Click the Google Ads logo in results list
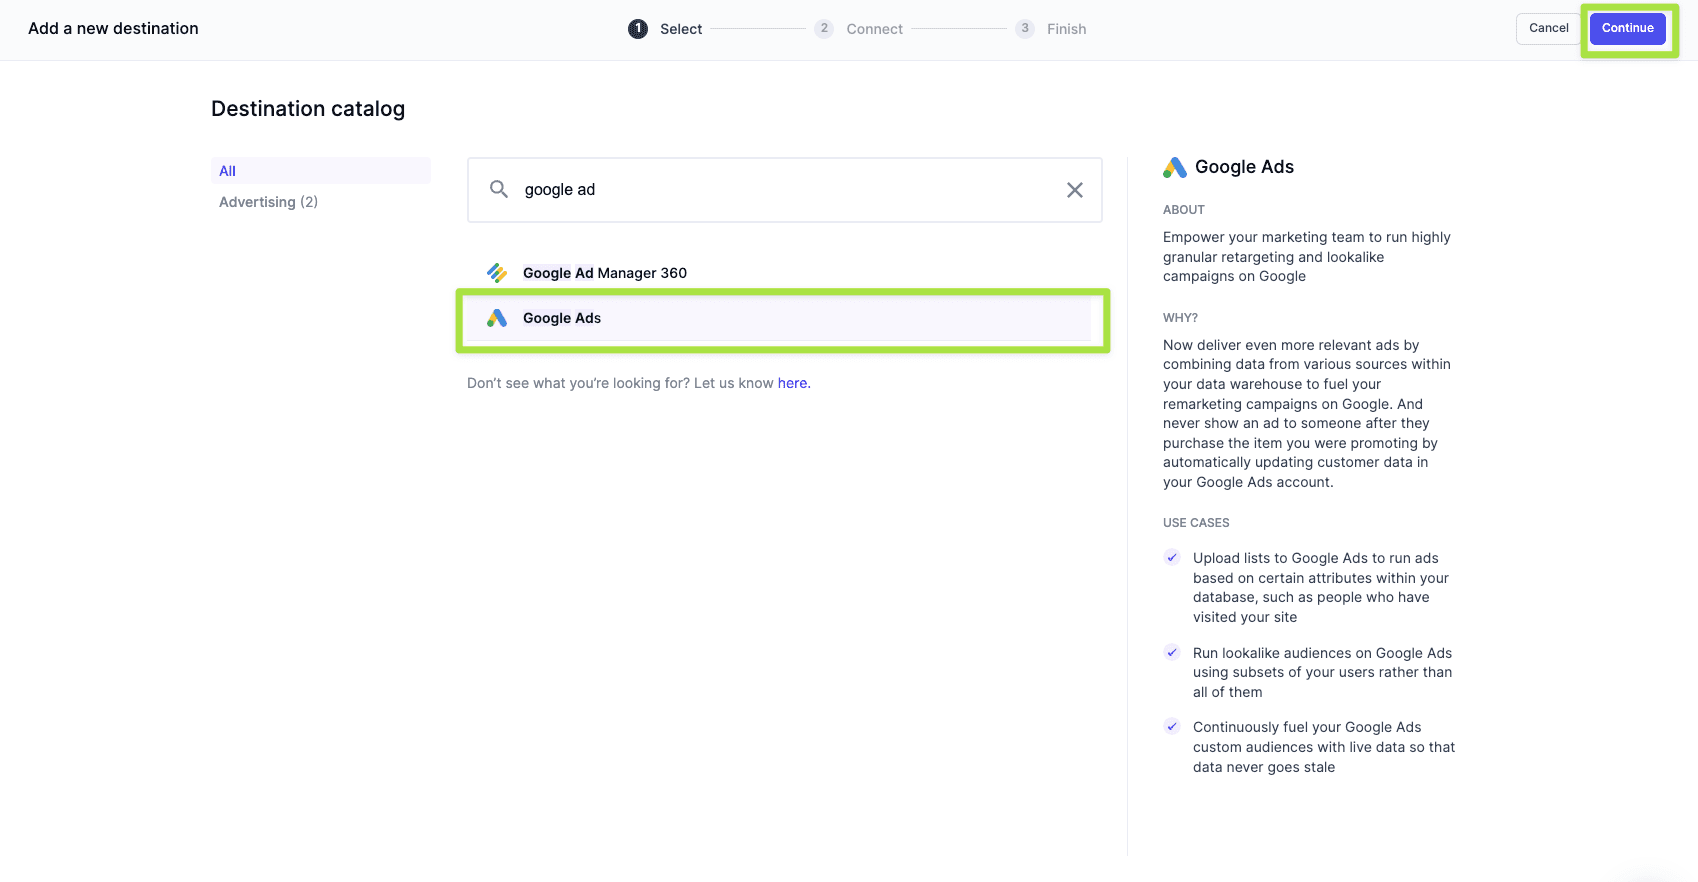Image resolution: width=1698 pixels, height=882 pixels. click(497, 318)
